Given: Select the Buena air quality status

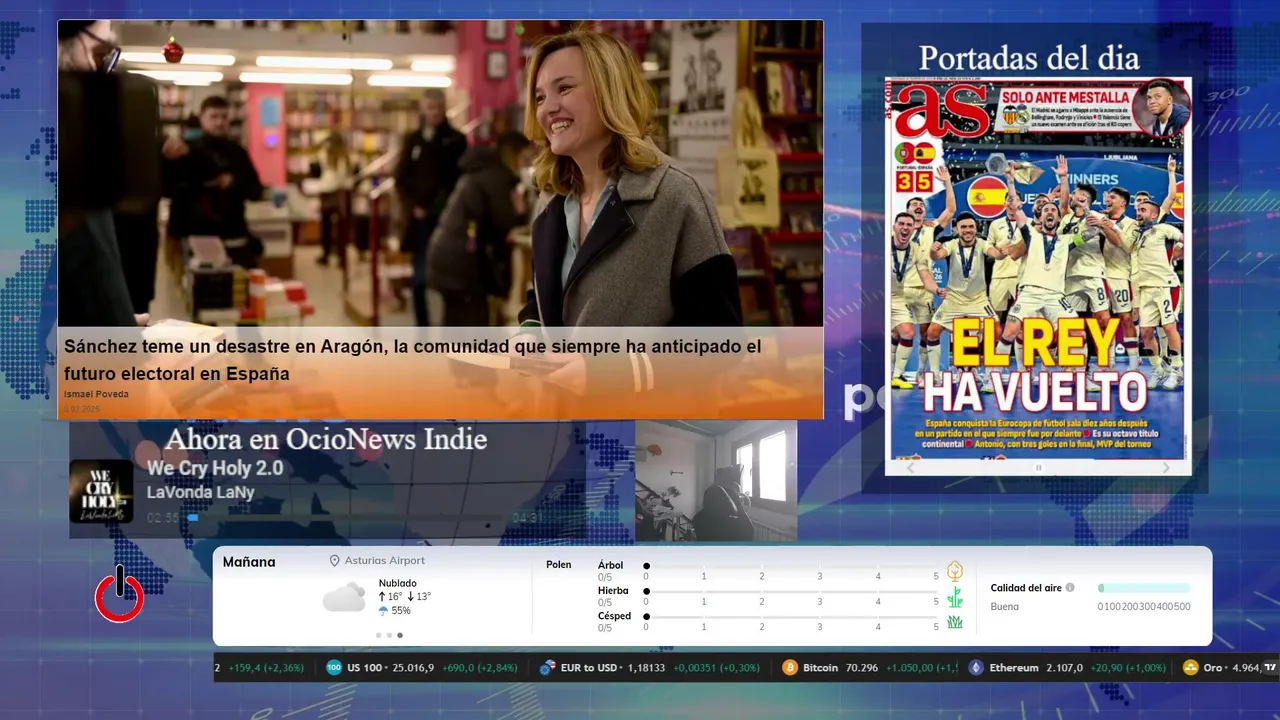Looking at the screenshot, I should 1005,607.
